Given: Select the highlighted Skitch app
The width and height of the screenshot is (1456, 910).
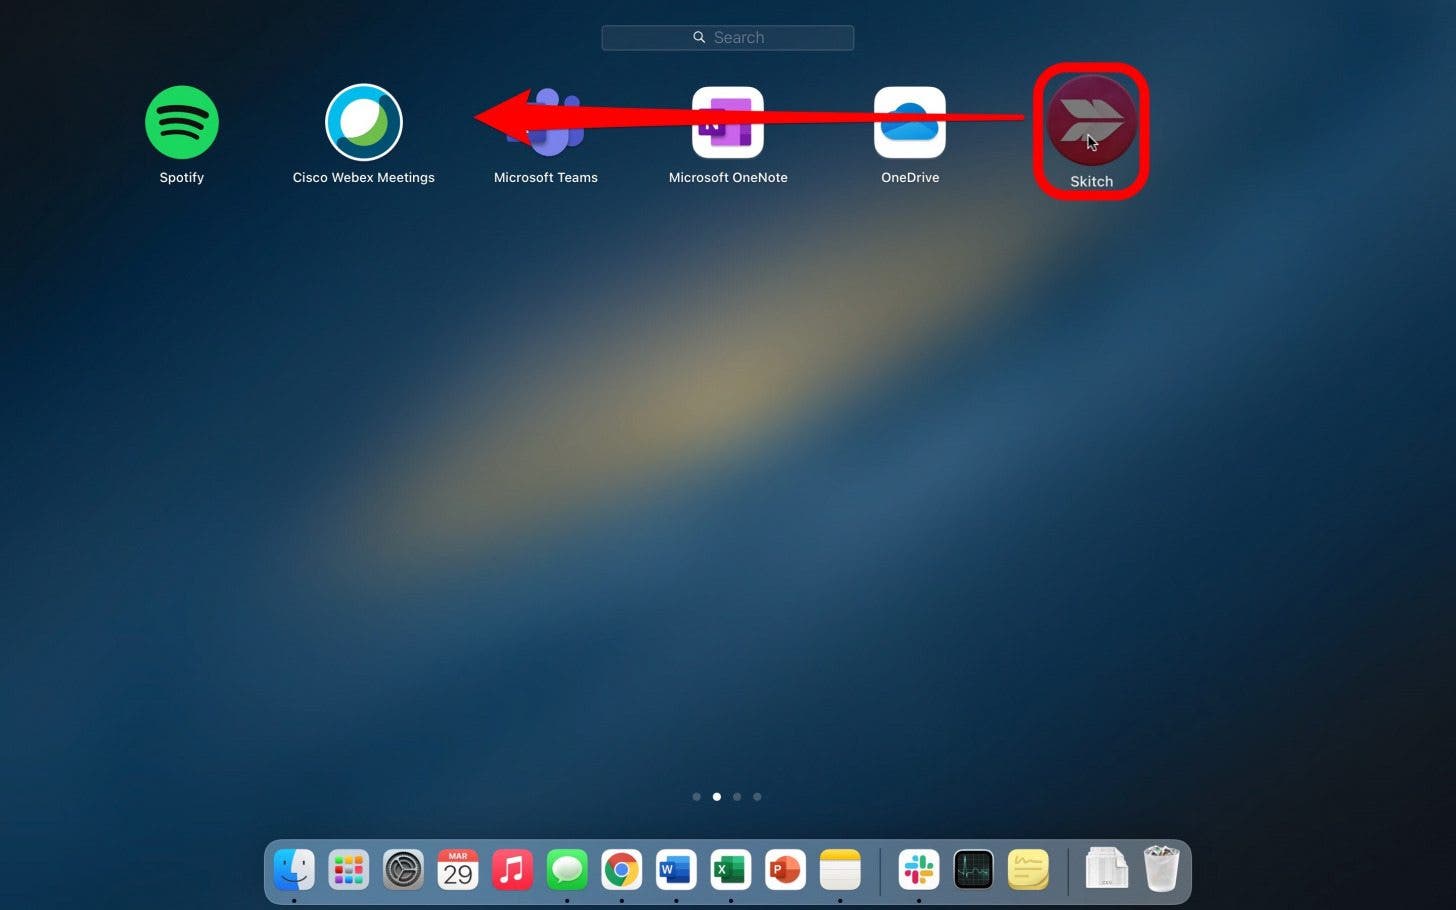Looking at the screenshot, I should 1090,122.
